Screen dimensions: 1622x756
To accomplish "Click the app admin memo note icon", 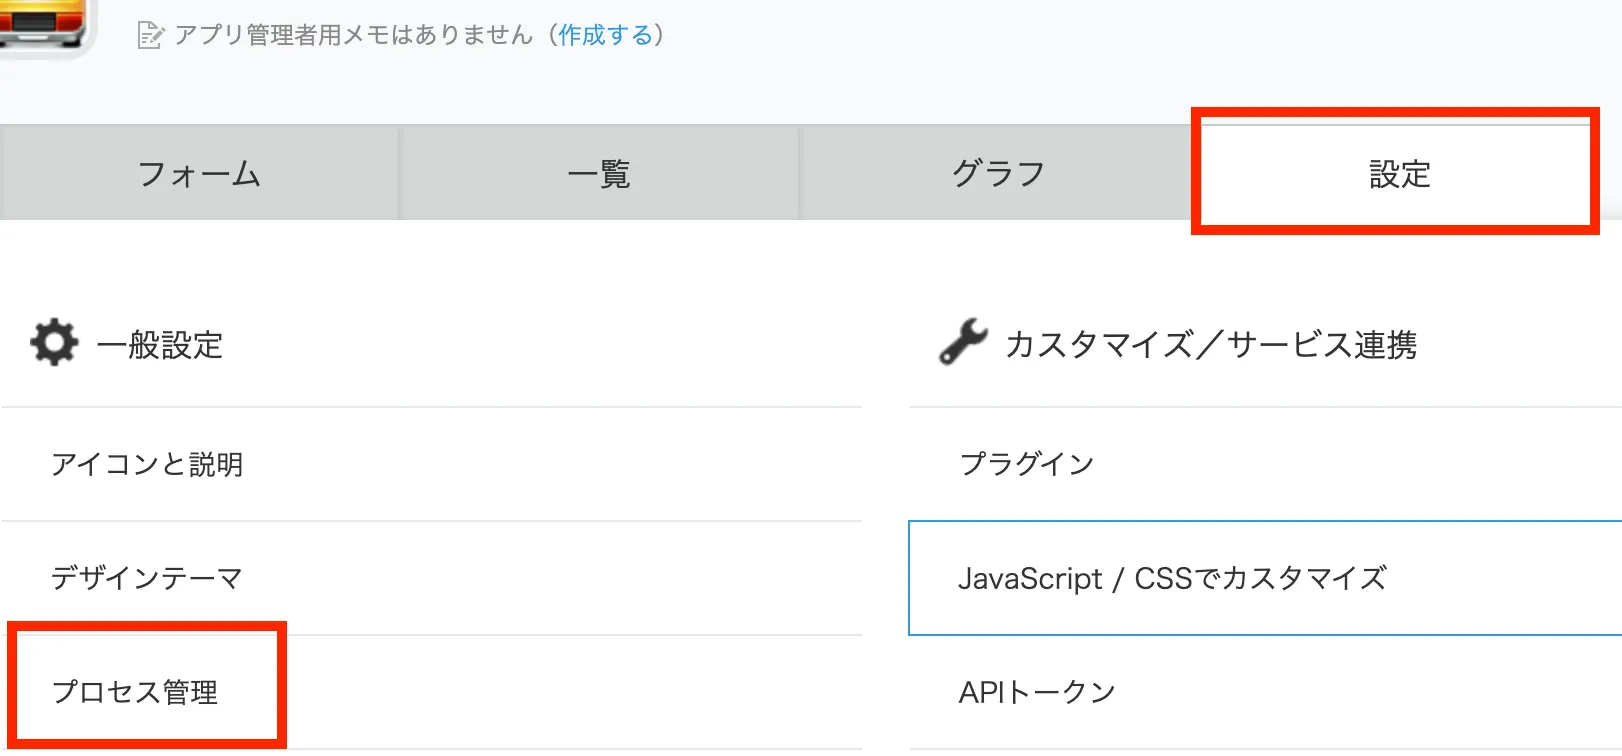I will [x=150, y=36].
